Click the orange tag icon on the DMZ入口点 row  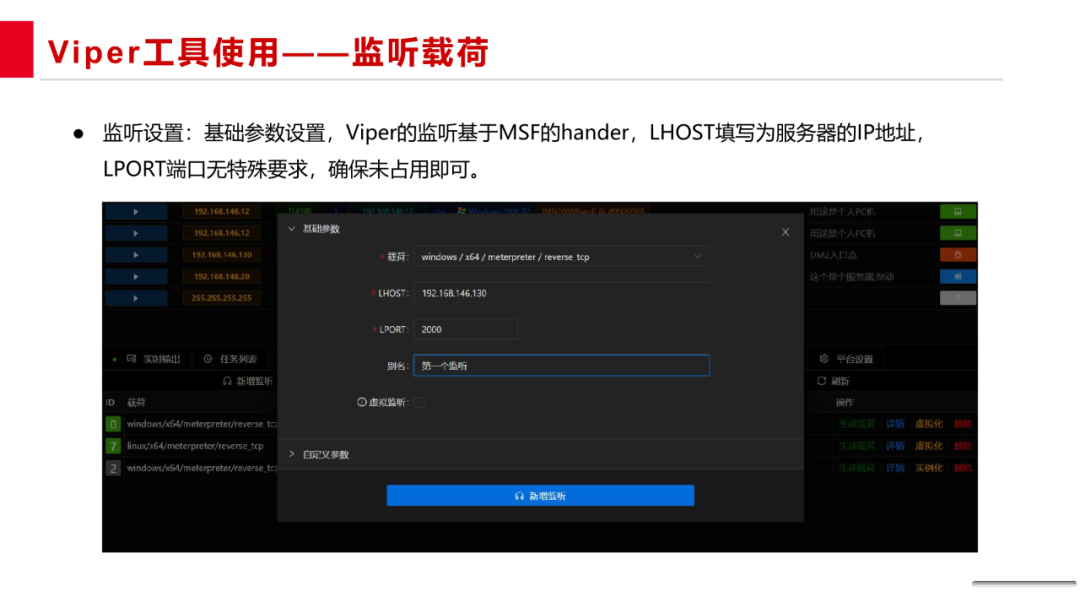pos(958,255)
